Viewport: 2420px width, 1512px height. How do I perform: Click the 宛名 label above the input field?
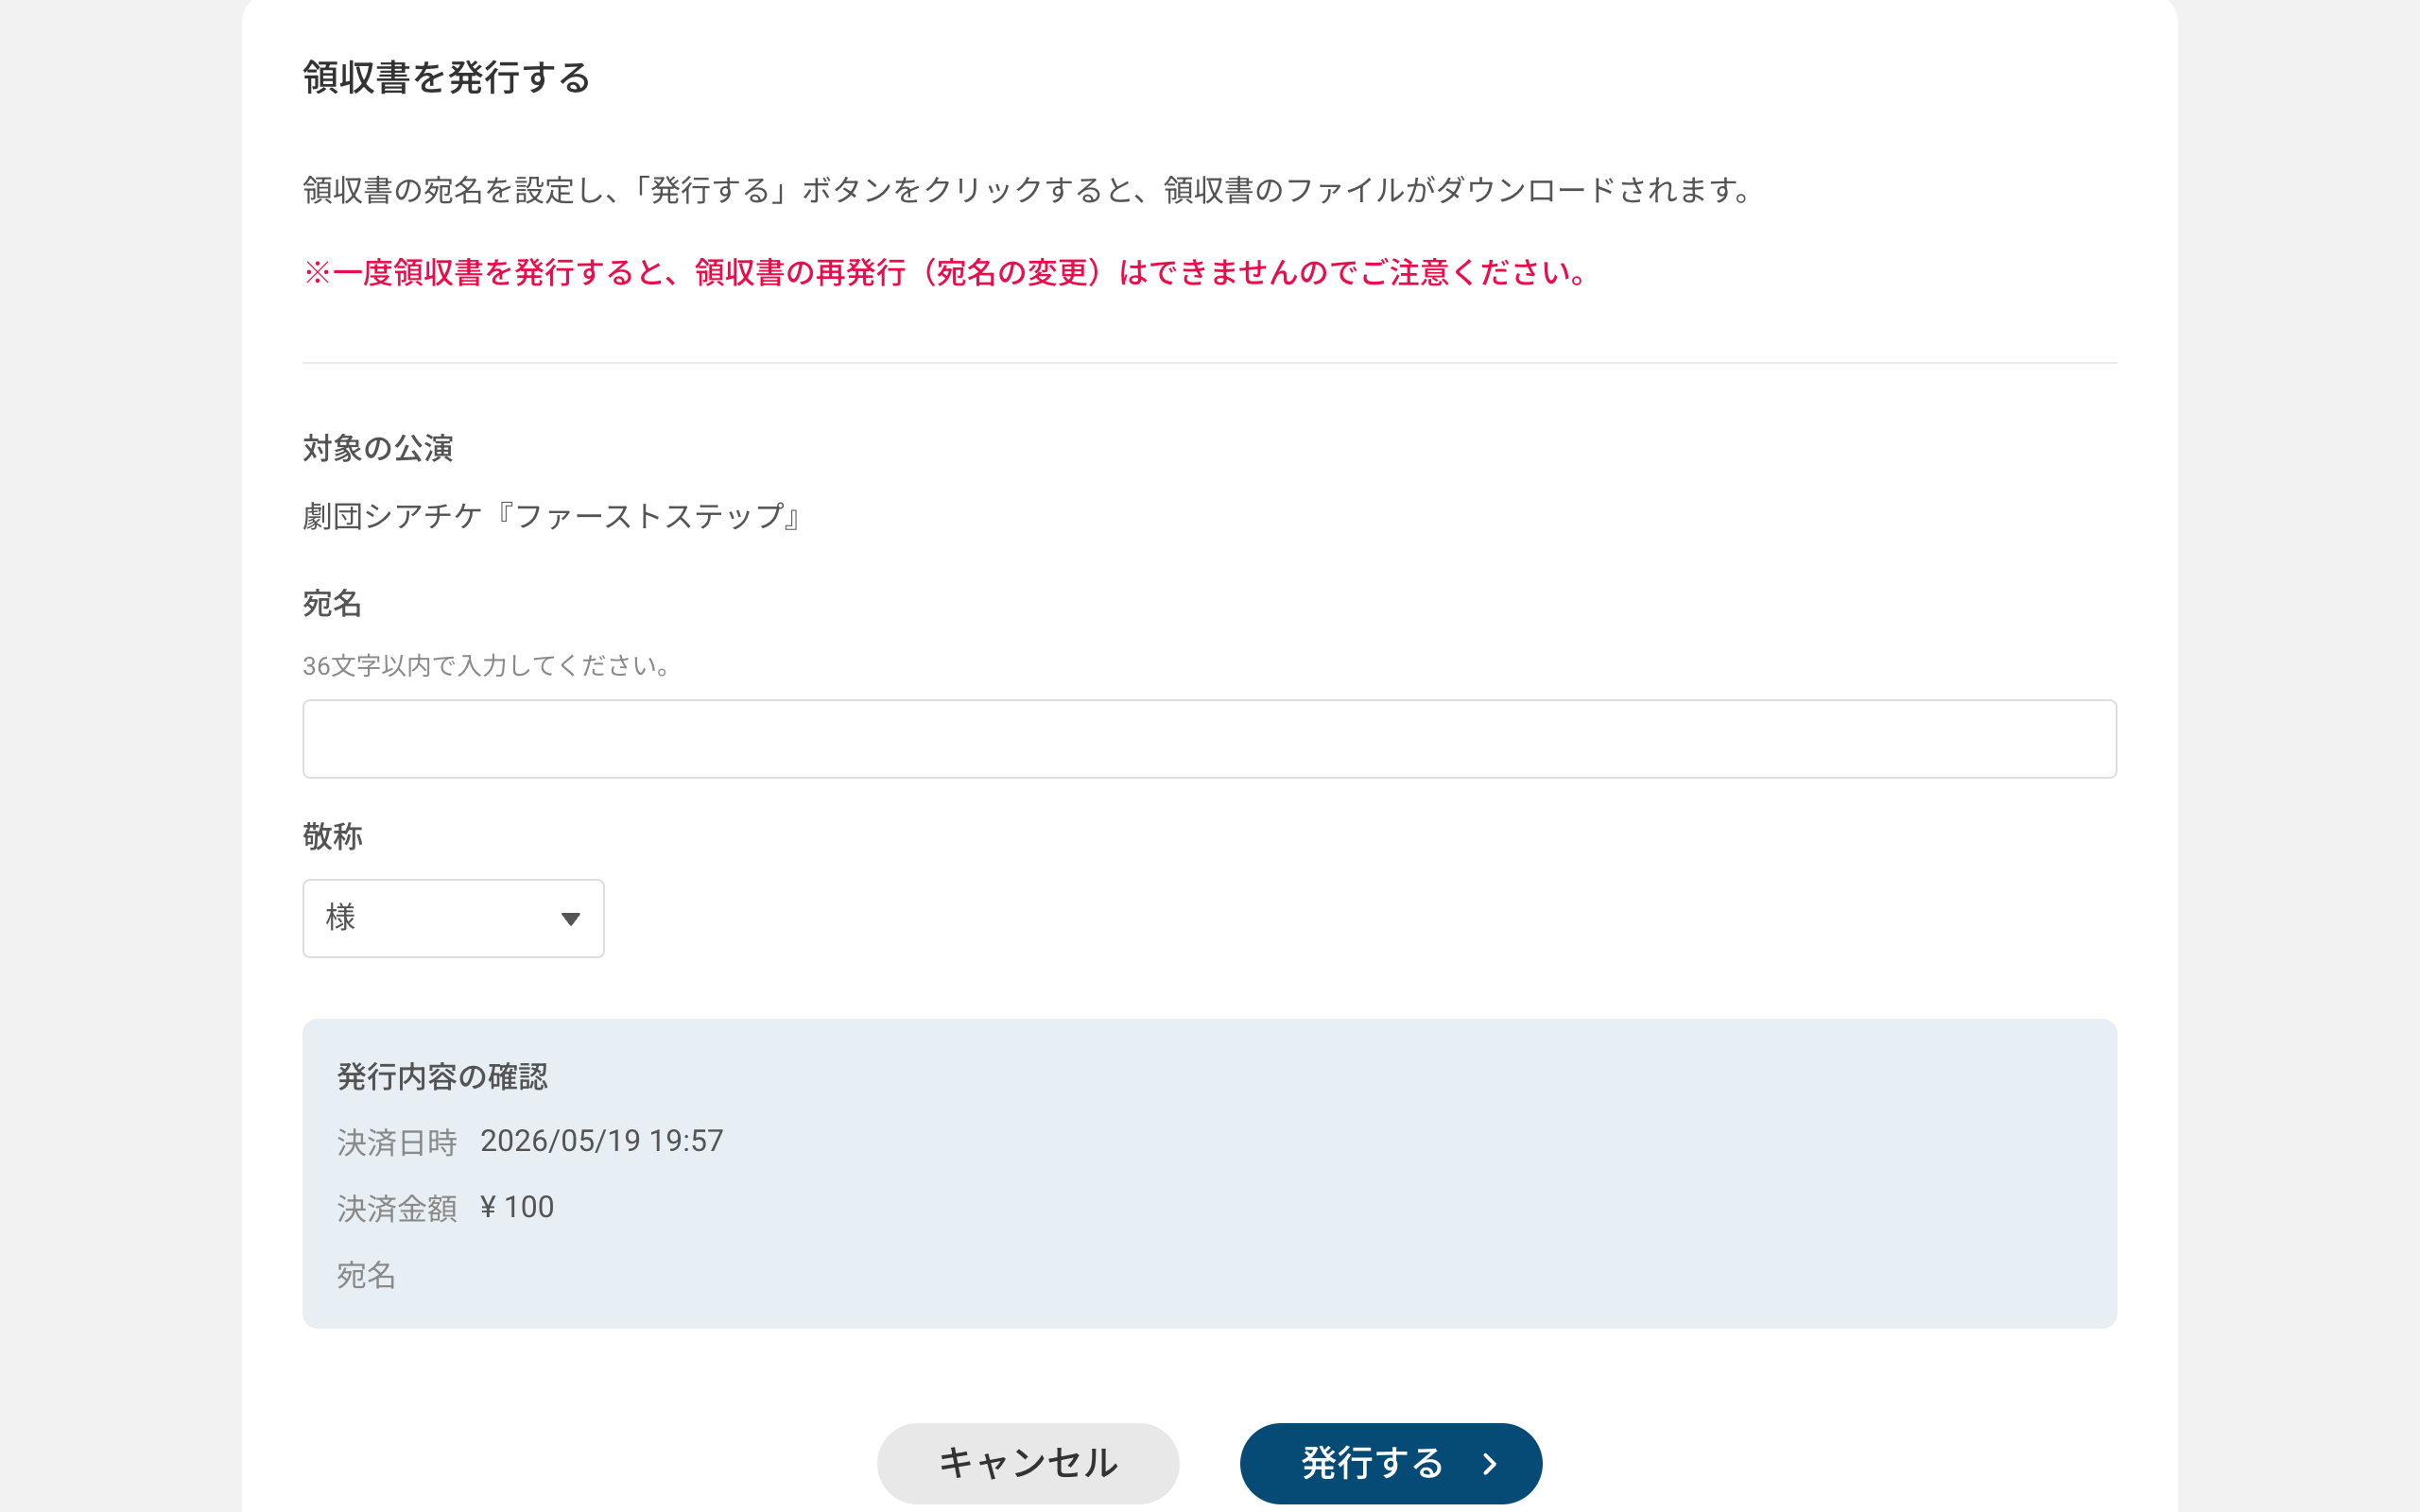[333, 603]
